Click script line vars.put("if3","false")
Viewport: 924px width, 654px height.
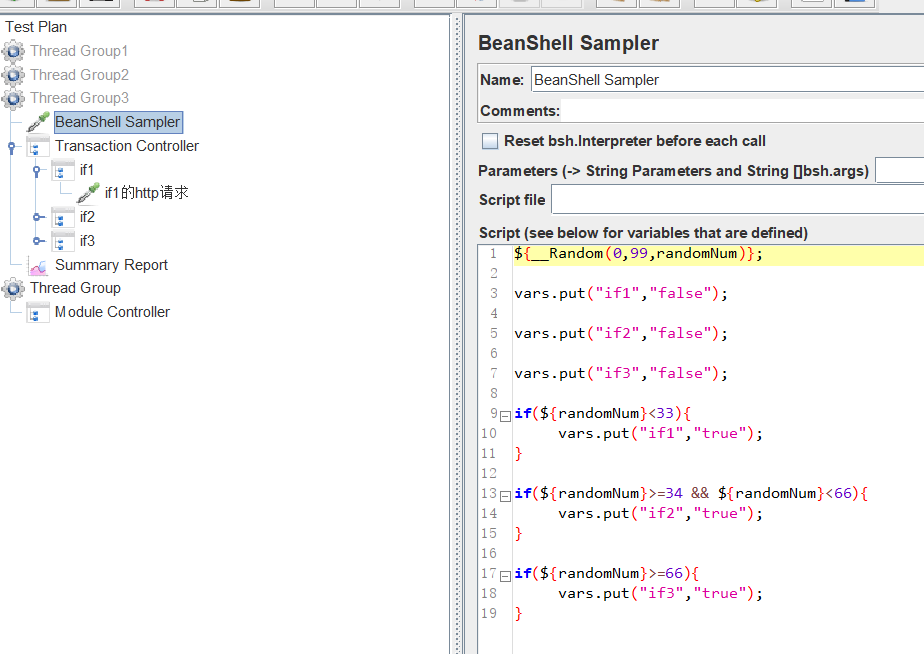(x=621, y=374)
